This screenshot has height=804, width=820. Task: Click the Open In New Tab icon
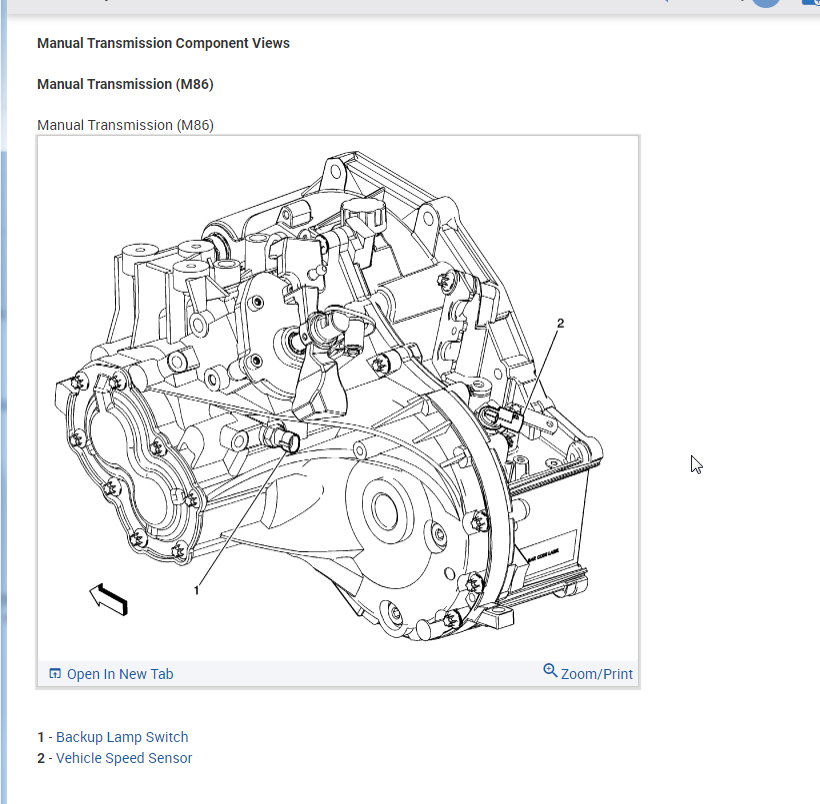click(55, 673)
